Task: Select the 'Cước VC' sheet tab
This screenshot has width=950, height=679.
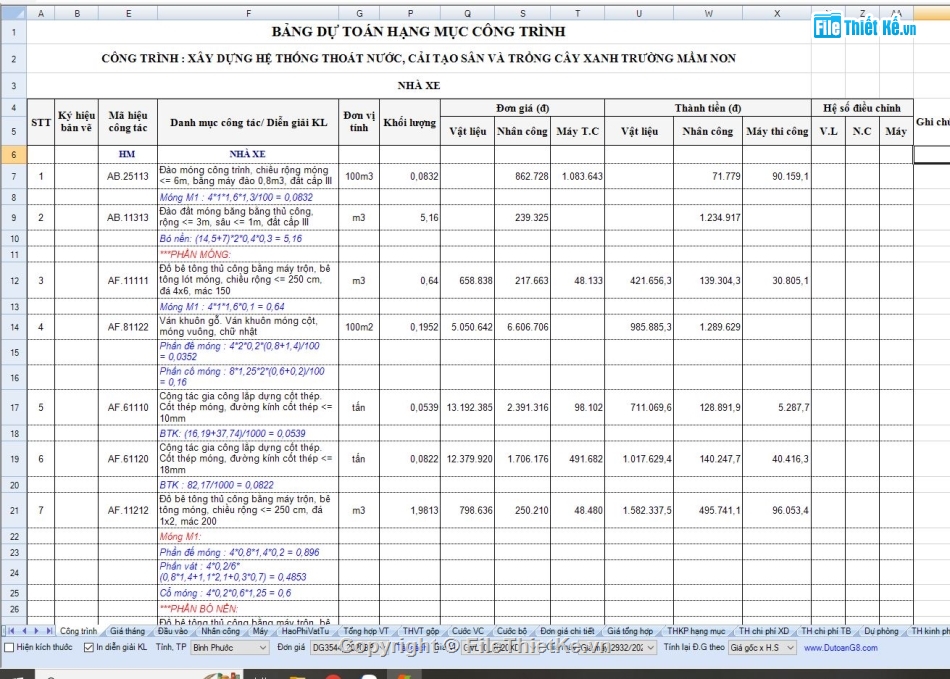Action: pyautogui.click(x=468, y=631)
